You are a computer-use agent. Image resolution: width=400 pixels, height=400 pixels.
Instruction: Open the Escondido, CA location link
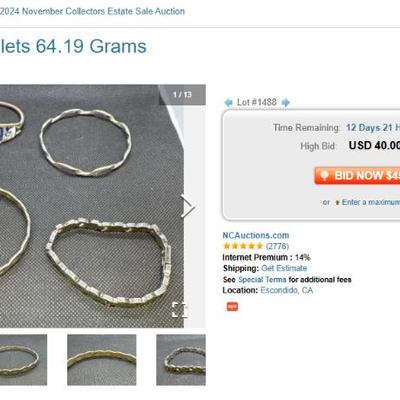(287, 290)
